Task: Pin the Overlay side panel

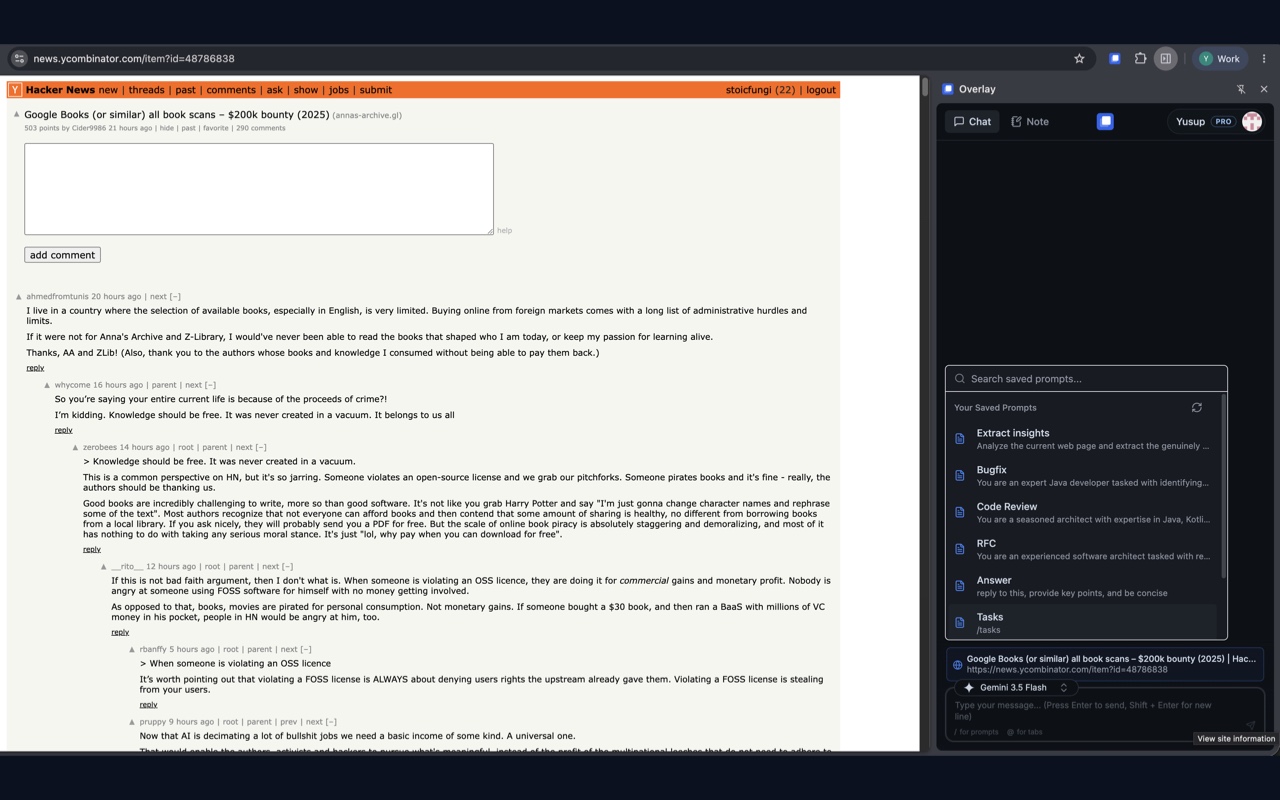Action: [1241, 89]
